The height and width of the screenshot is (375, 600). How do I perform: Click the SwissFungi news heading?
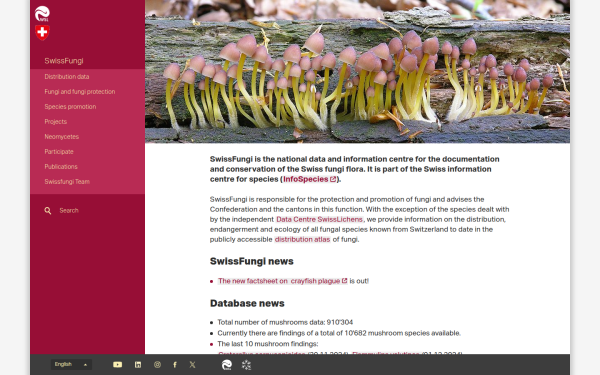[251, 261]
